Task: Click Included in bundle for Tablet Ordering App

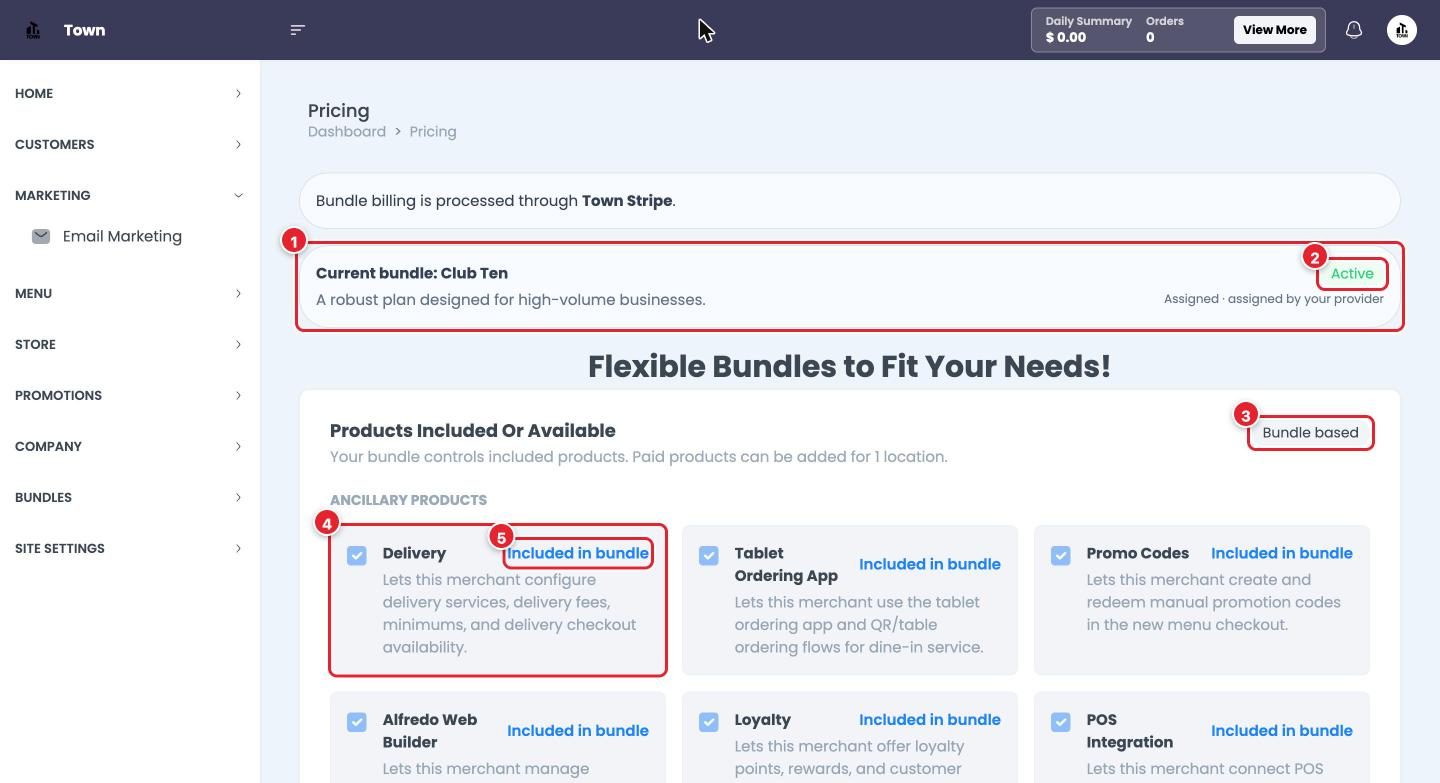Action: 930,564
